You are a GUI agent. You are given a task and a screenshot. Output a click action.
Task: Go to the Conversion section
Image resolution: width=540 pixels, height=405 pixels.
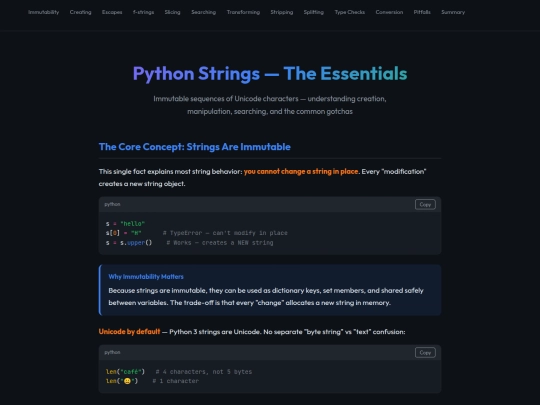click(389, 12)
